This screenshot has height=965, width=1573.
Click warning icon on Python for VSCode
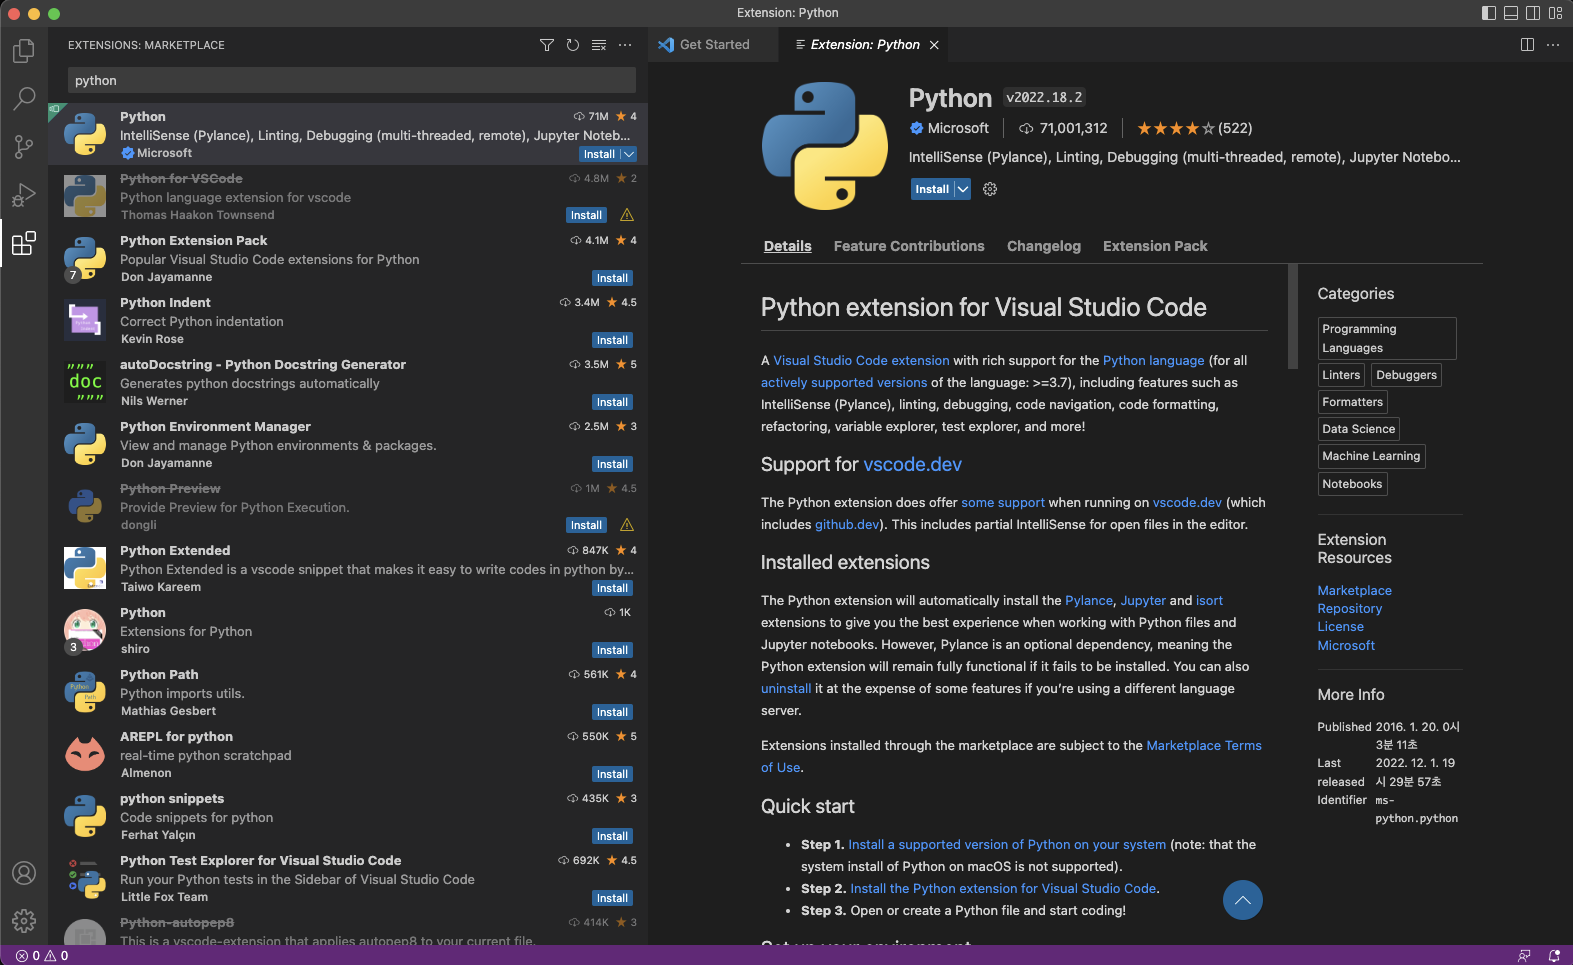[x=627, y=215]
